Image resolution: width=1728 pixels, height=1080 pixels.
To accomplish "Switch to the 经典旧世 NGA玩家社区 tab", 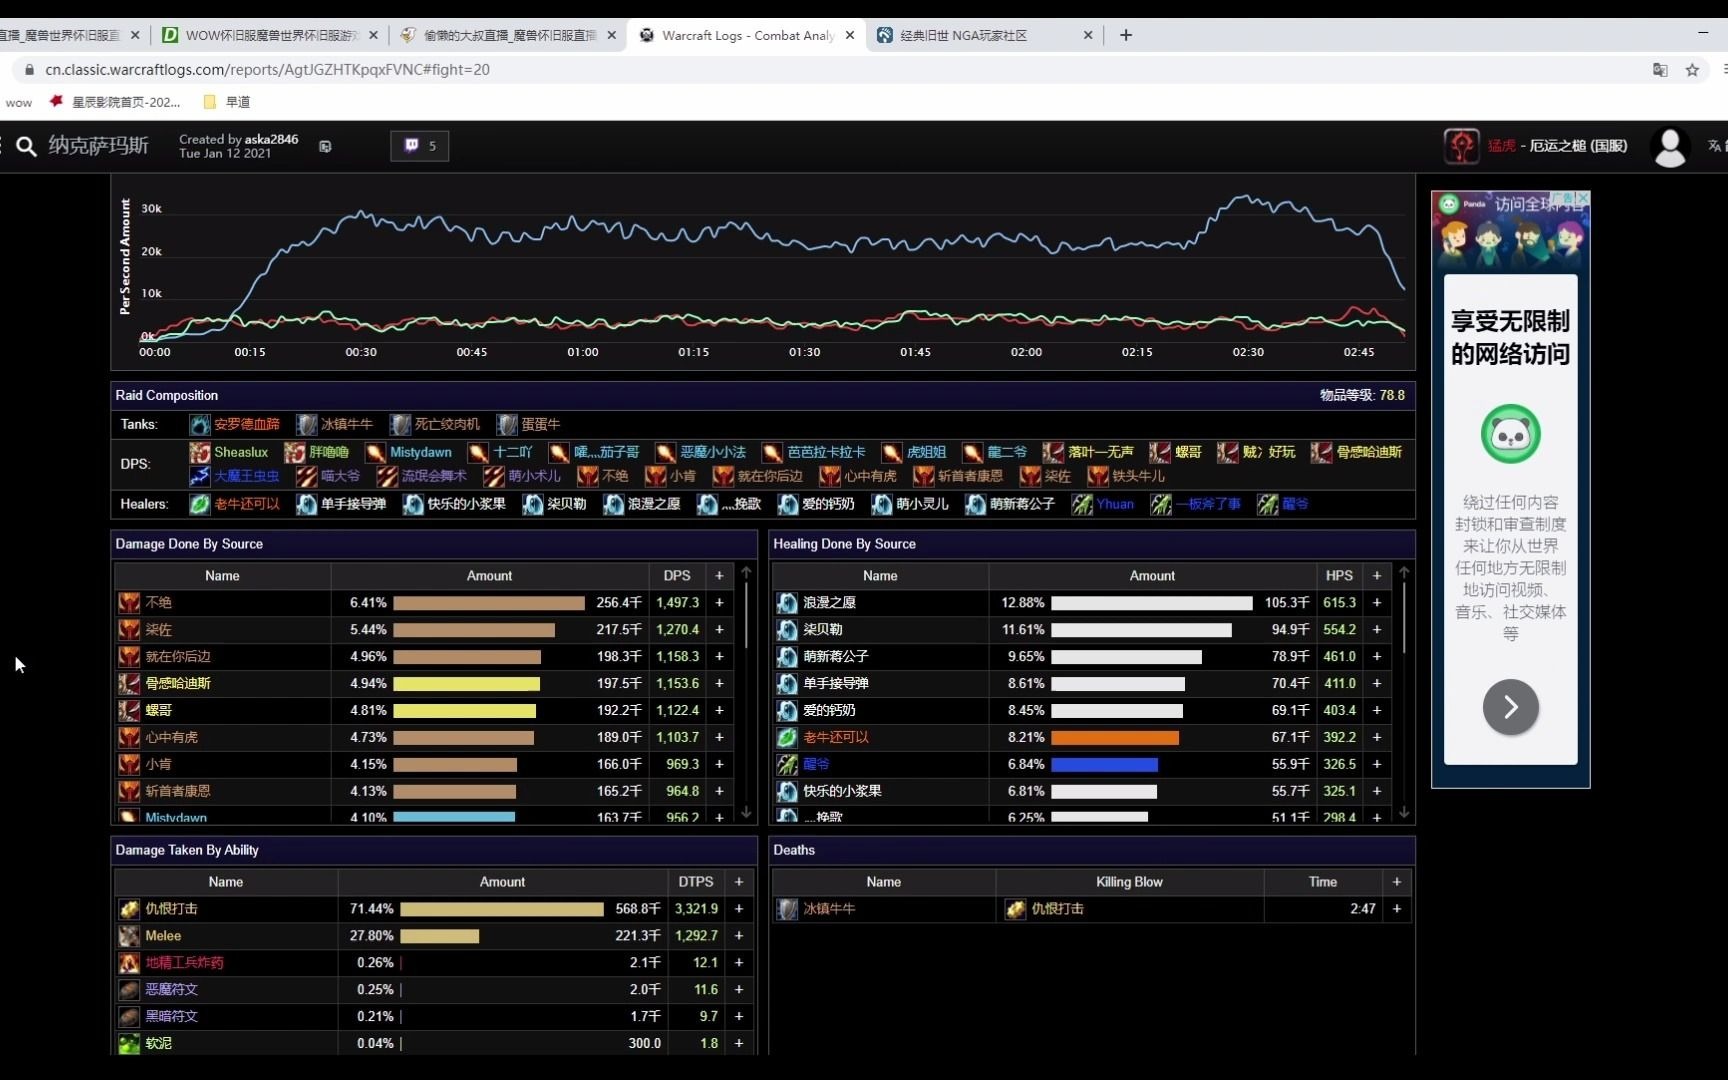I will (985, 35).
